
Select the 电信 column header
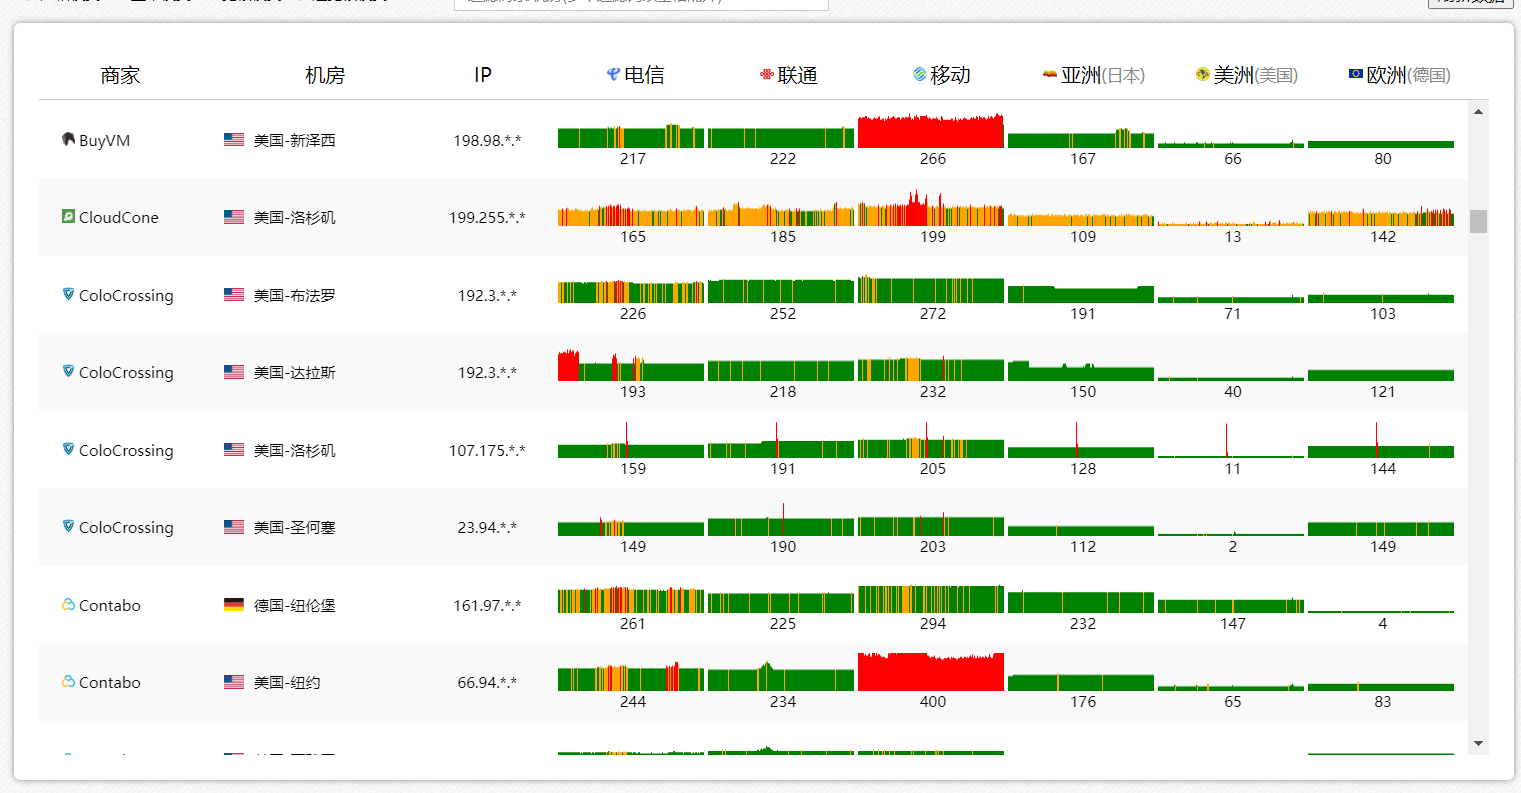(x=635, y=75)
